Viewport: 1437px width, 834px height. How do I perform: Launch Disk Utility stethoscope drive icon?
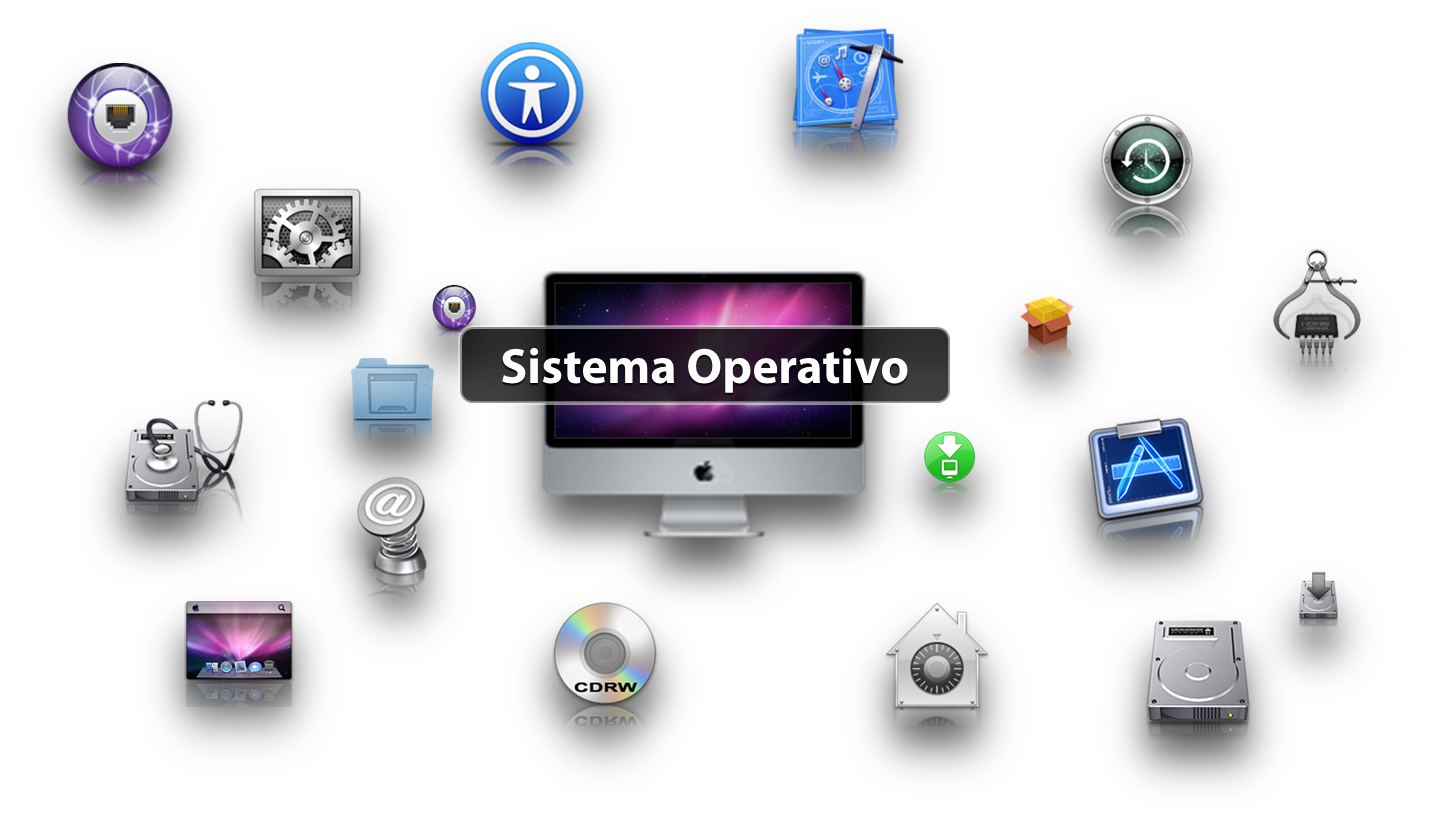pos(185,453)
